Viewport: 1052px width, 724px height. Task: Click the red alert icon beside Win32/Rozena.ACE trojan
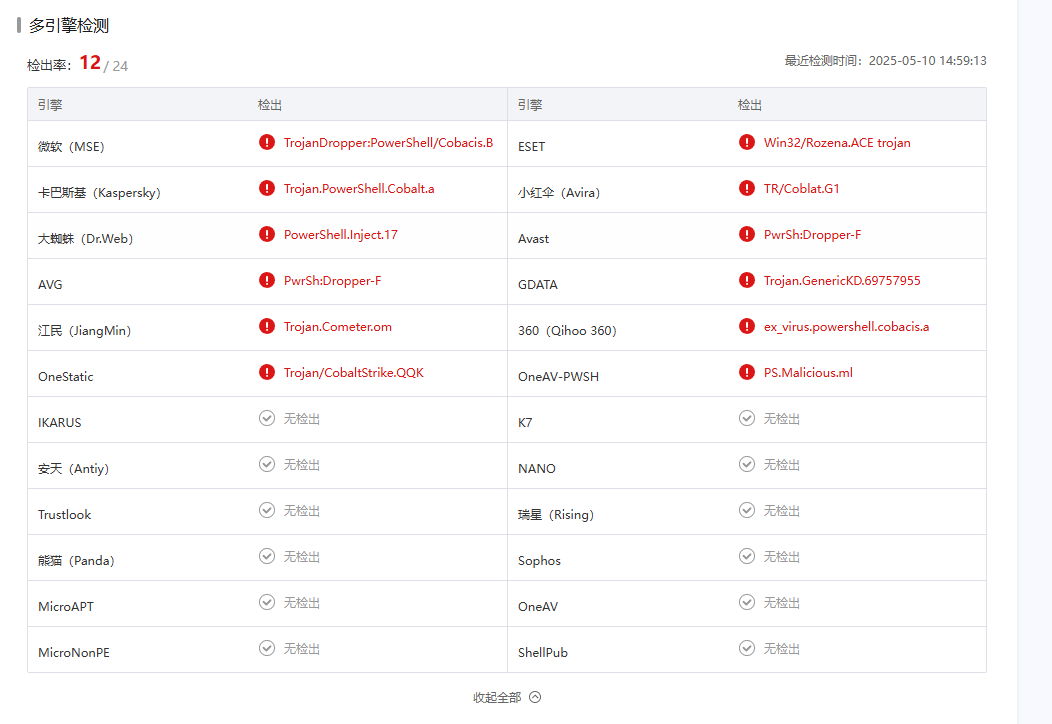747,142
